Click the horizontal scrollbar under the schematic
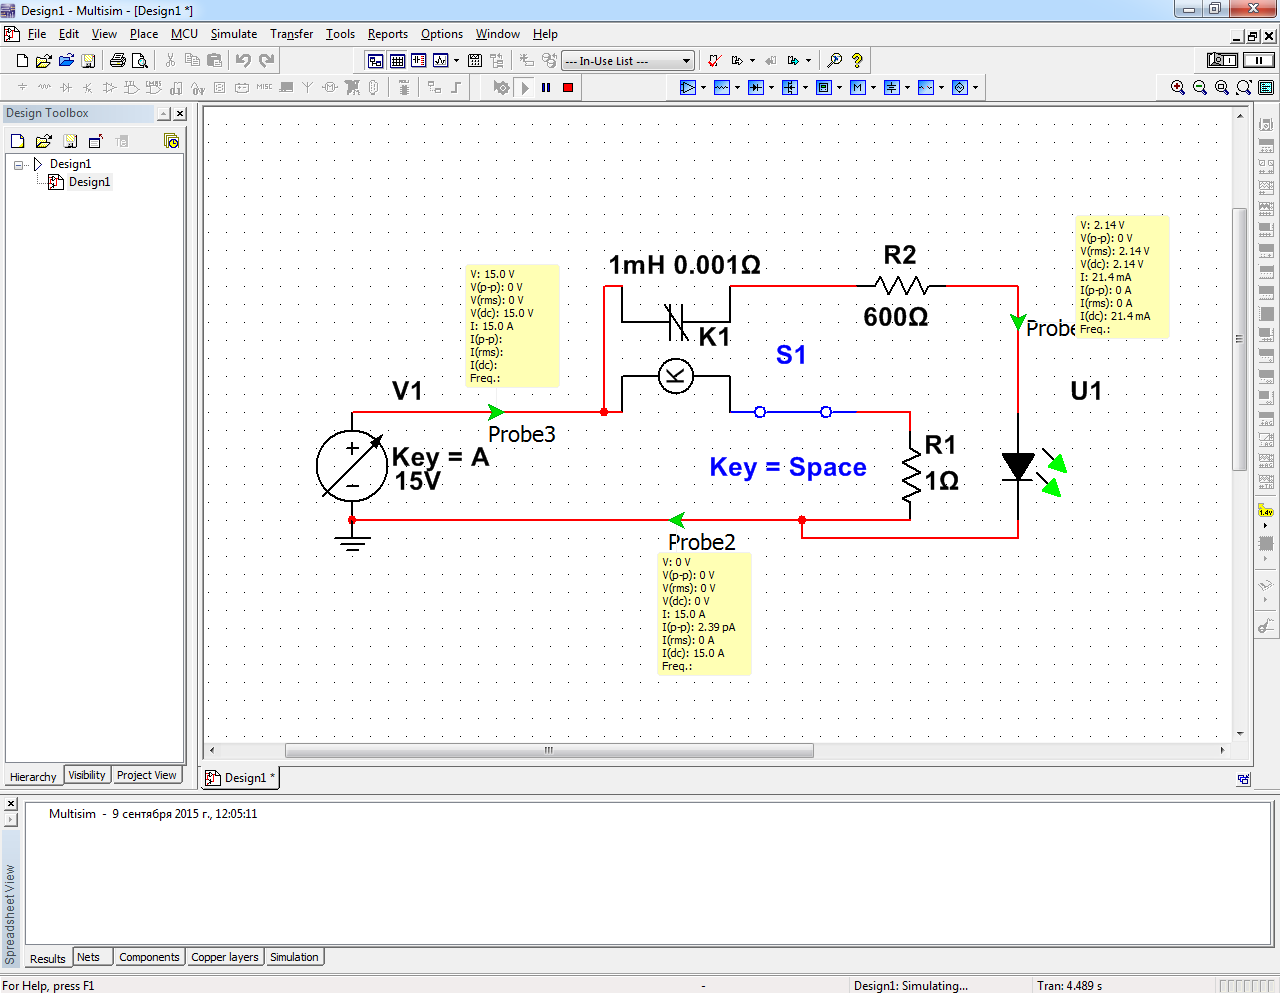The width and height of the screenshot is (1280, 994). tap(549, 750)
